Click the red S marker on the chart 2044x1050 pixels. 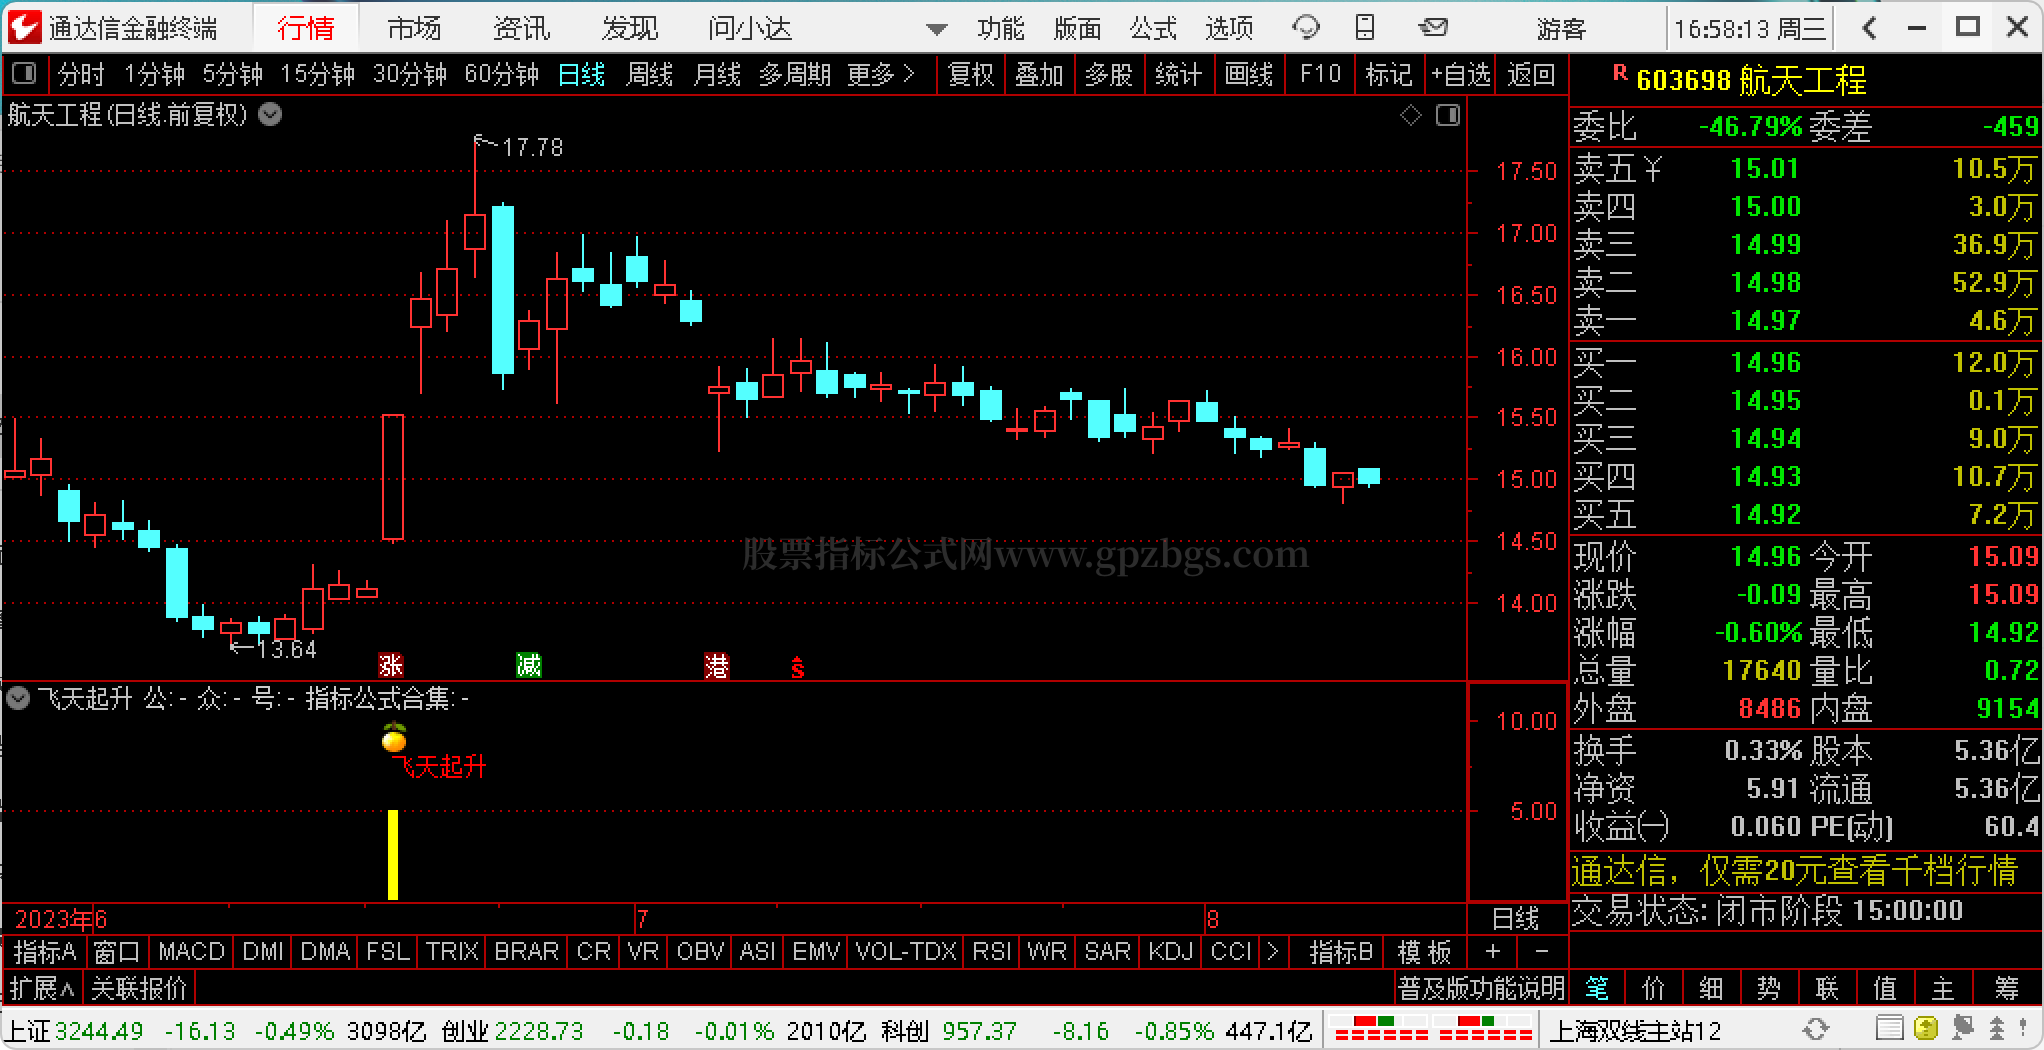click(x=797, y=667)
